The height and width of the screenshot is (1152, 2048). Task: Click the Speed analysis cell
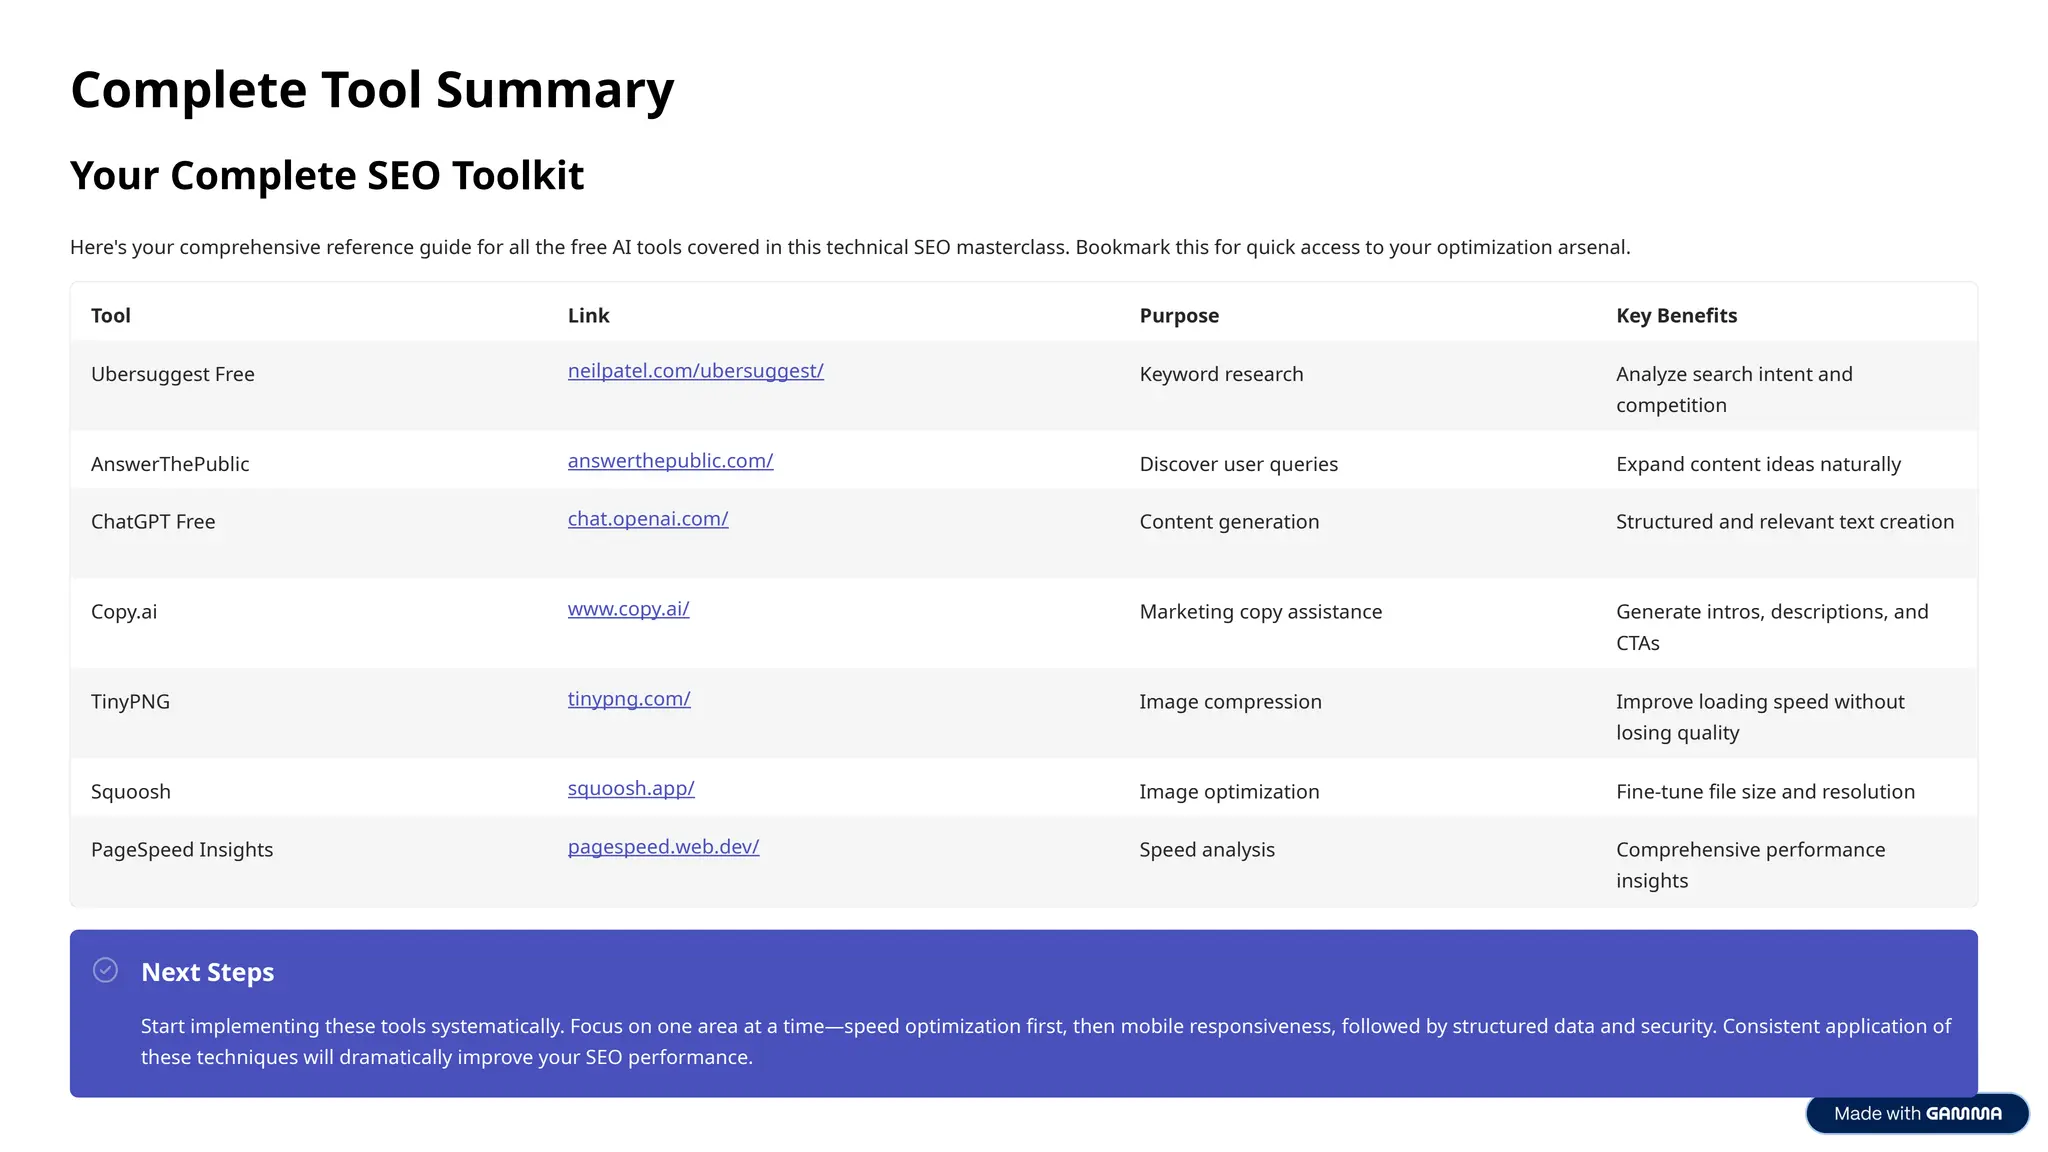pyautogui.click(x=1207, y=850)
